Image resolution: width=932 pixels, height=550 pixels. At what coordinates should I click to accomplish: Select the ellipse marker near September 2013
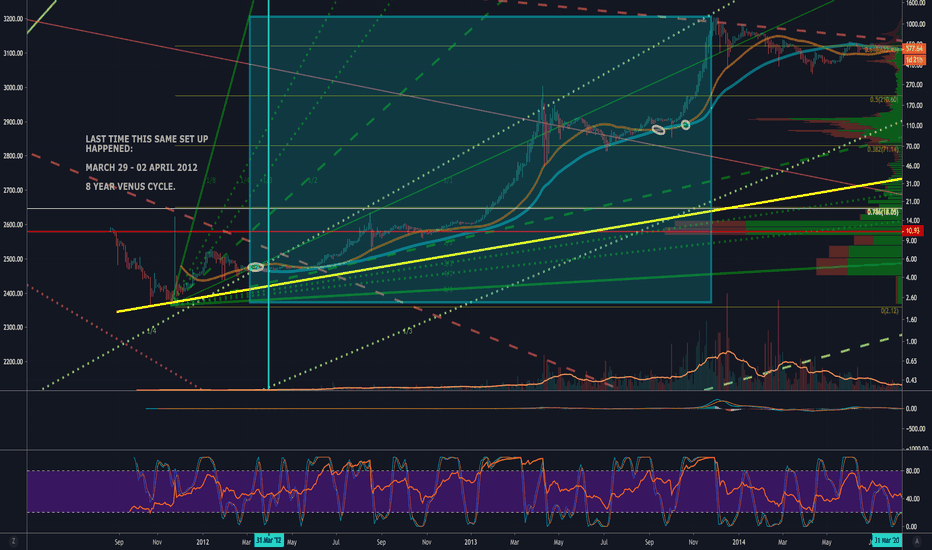click(659, 130)
